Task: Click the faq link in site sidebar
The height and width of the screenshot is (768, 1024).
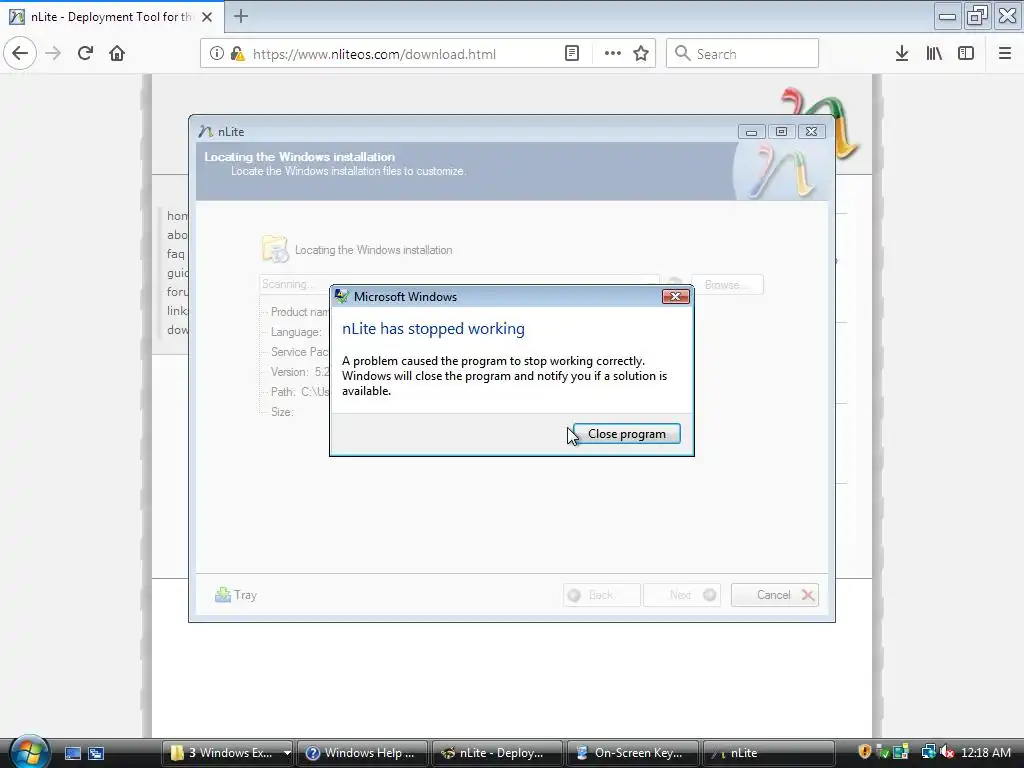Action: [x=175, y=254]
